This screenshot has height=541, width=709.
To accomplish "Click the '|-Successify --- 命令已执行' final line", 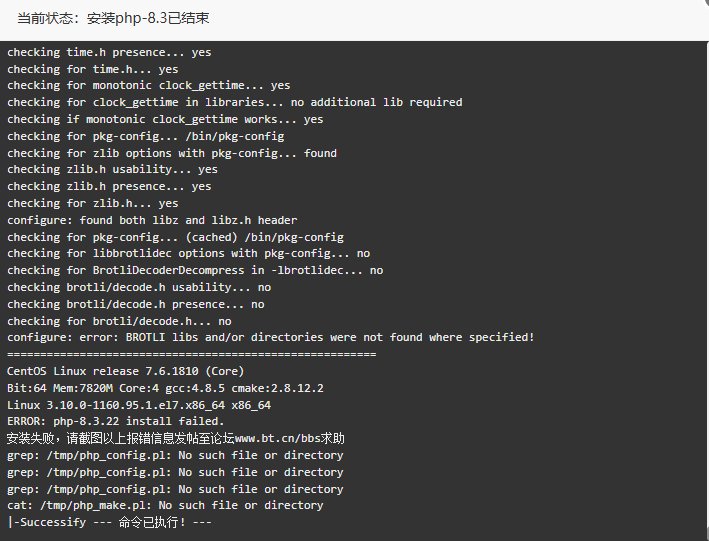I will click(x=109, y=522).
